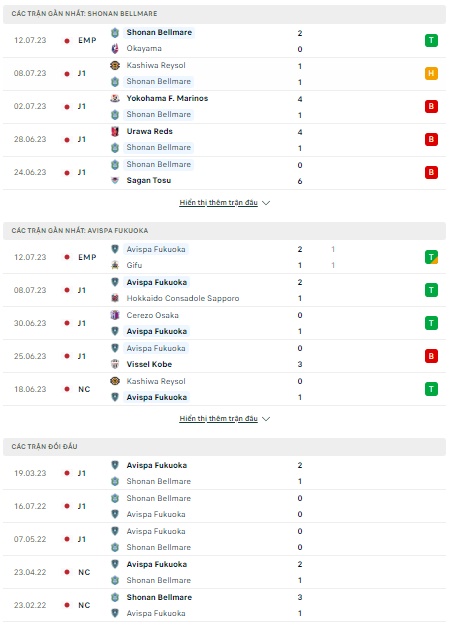Image resolution: width=450 pixels, height=627 pixels.
Task: Click the green T badge for Okayama match
Action: (431, 40)
